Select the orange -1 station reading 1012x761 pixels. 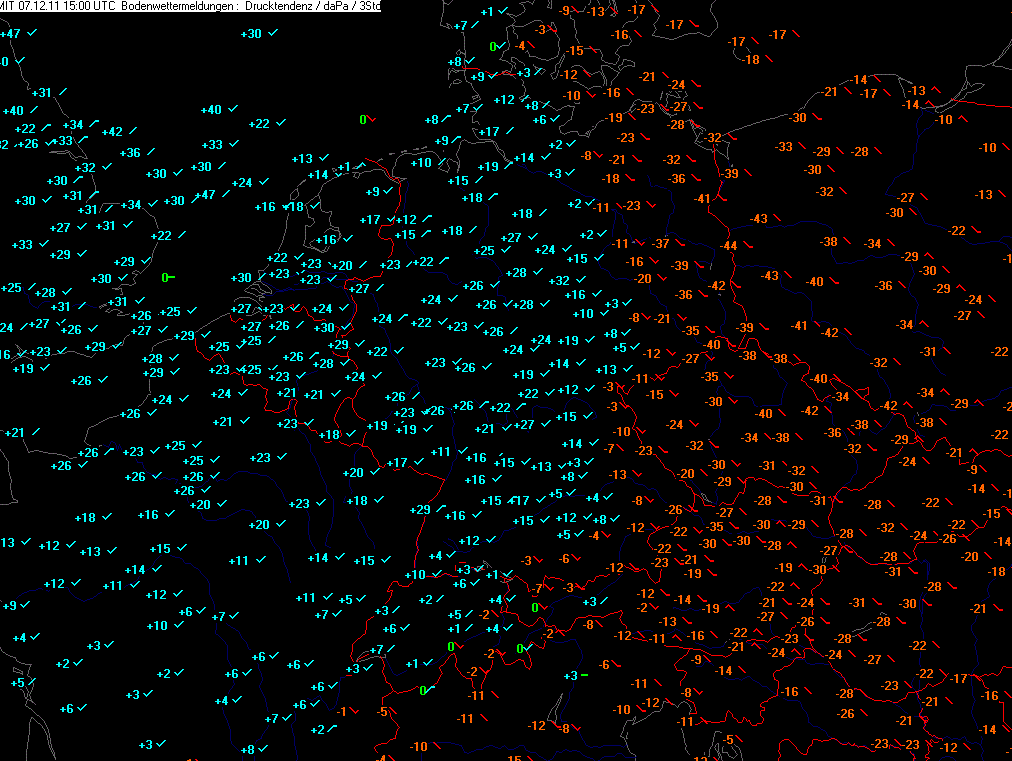342,711
